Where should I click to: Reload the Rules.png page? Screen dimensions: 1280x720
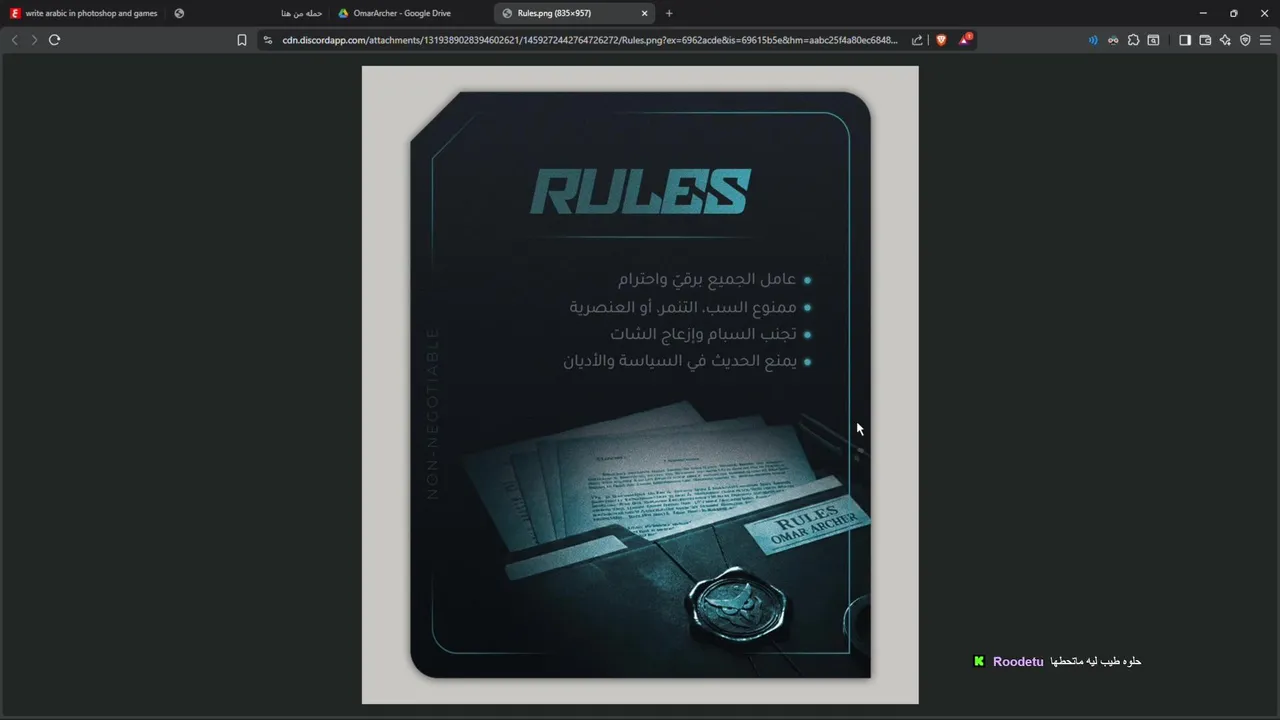click(x=54, y=40)
